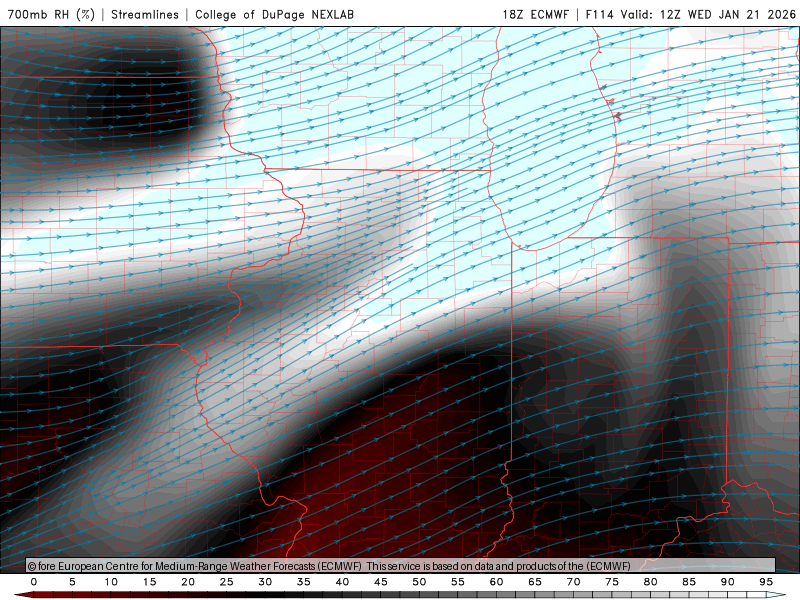Click "College of DuPage NEXLAB" header text
This screenshot has width=800, height=600.
[x=274, y=14]
